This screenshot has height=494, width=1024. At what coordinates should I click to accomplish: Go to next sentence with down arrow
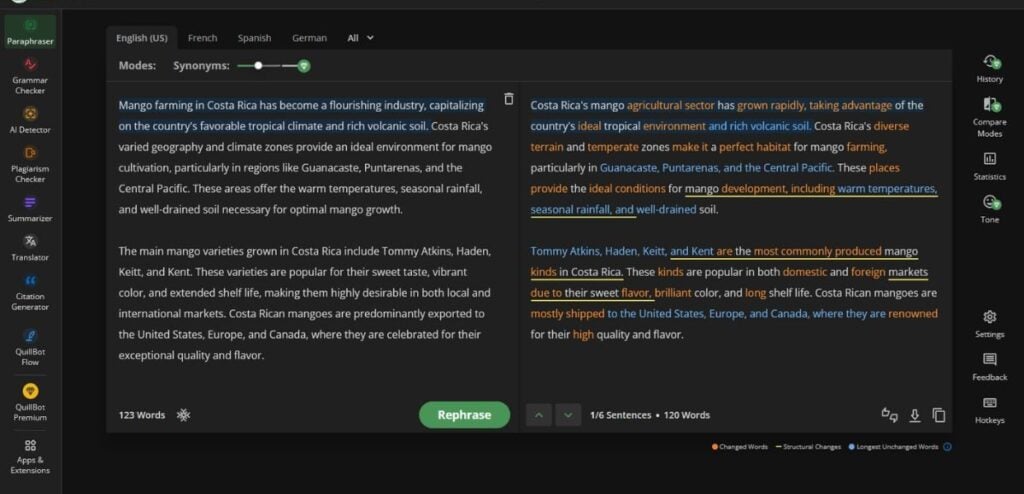(568, 415)
